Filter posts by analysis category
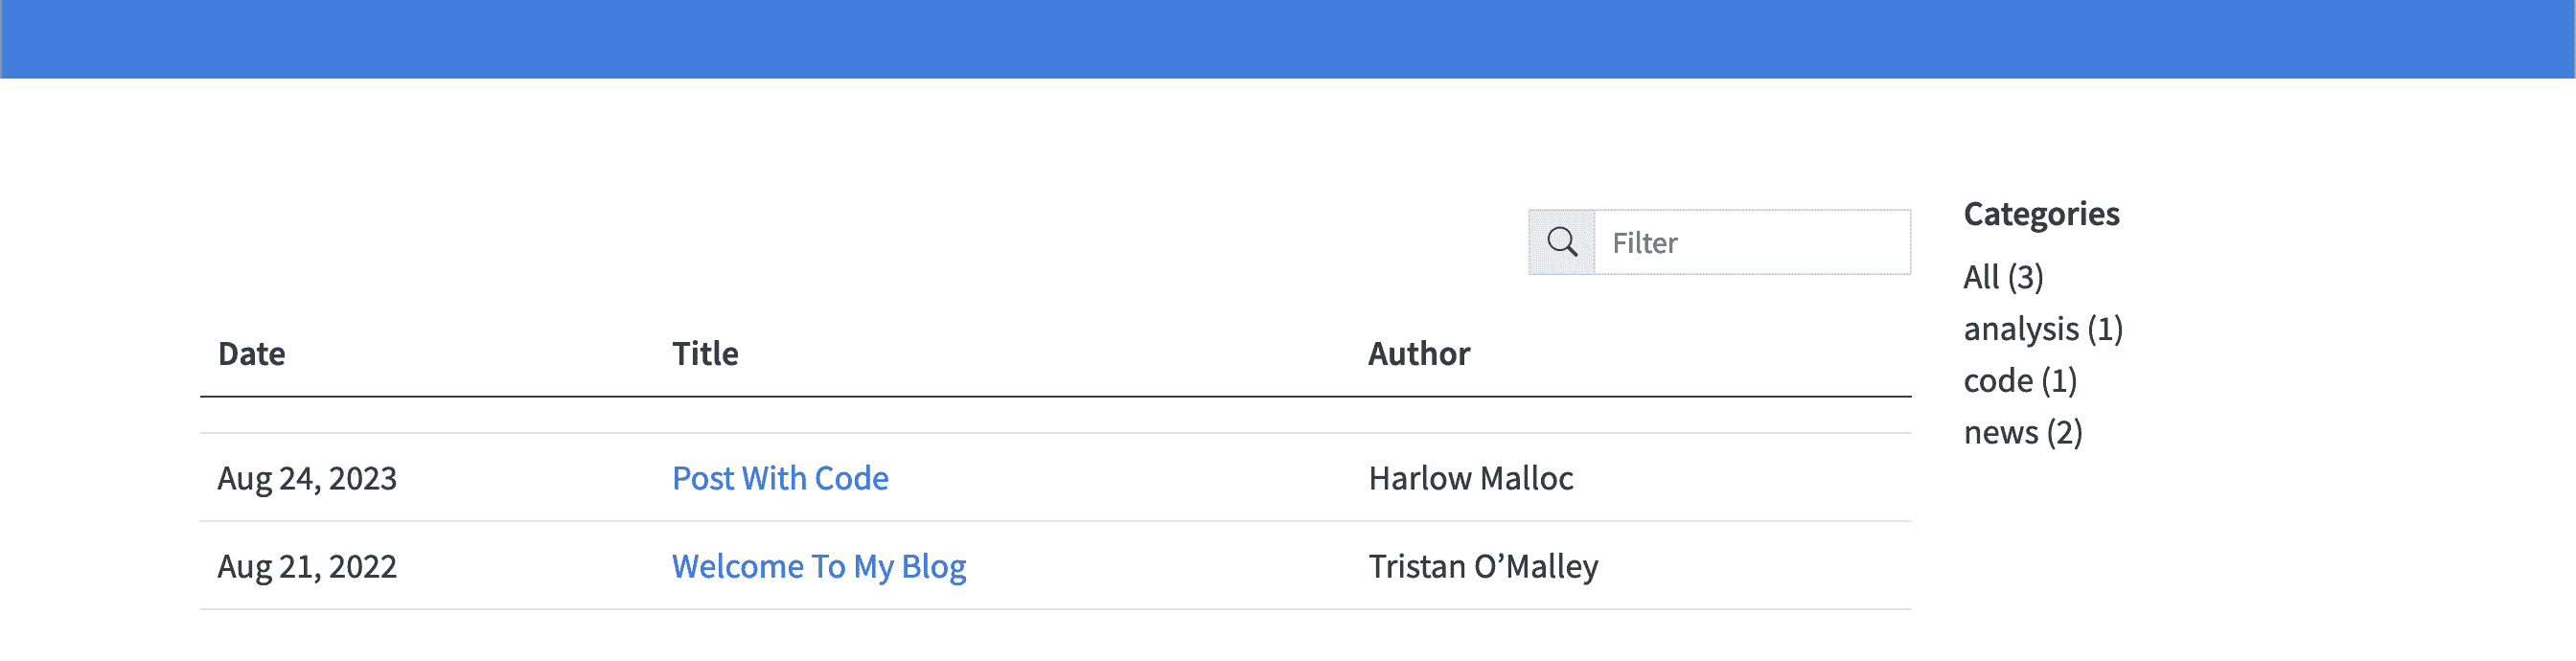2576x661 pixels. click(2042, 329)
